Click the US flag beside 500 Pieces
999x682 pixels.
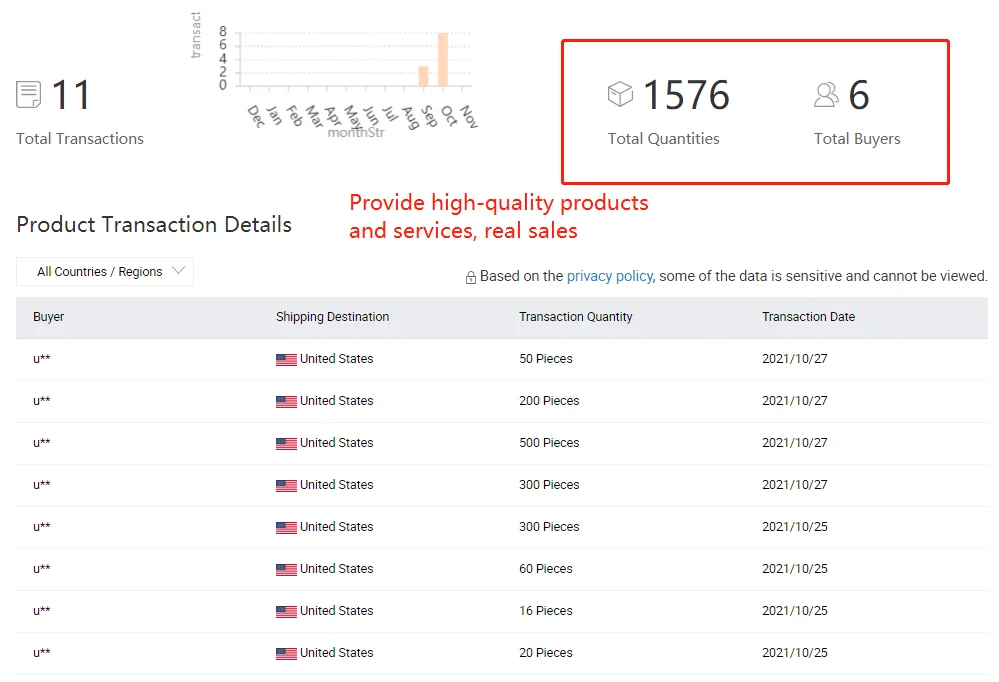click(286, 444)
